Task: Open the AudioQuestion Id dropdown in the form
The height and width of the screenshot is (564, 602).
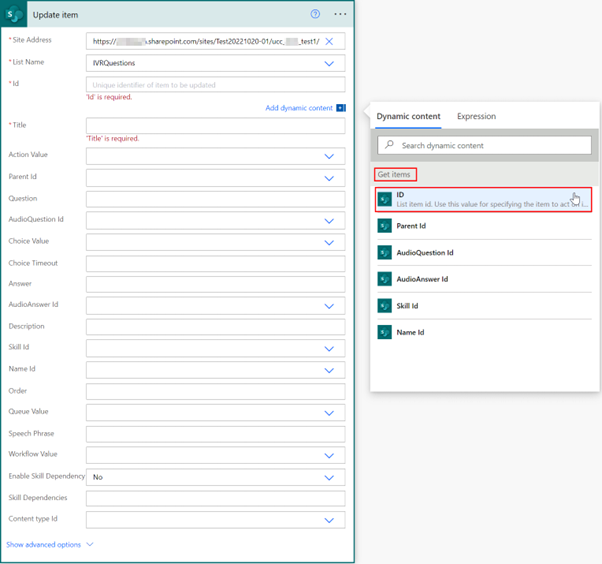Action: 329,221
